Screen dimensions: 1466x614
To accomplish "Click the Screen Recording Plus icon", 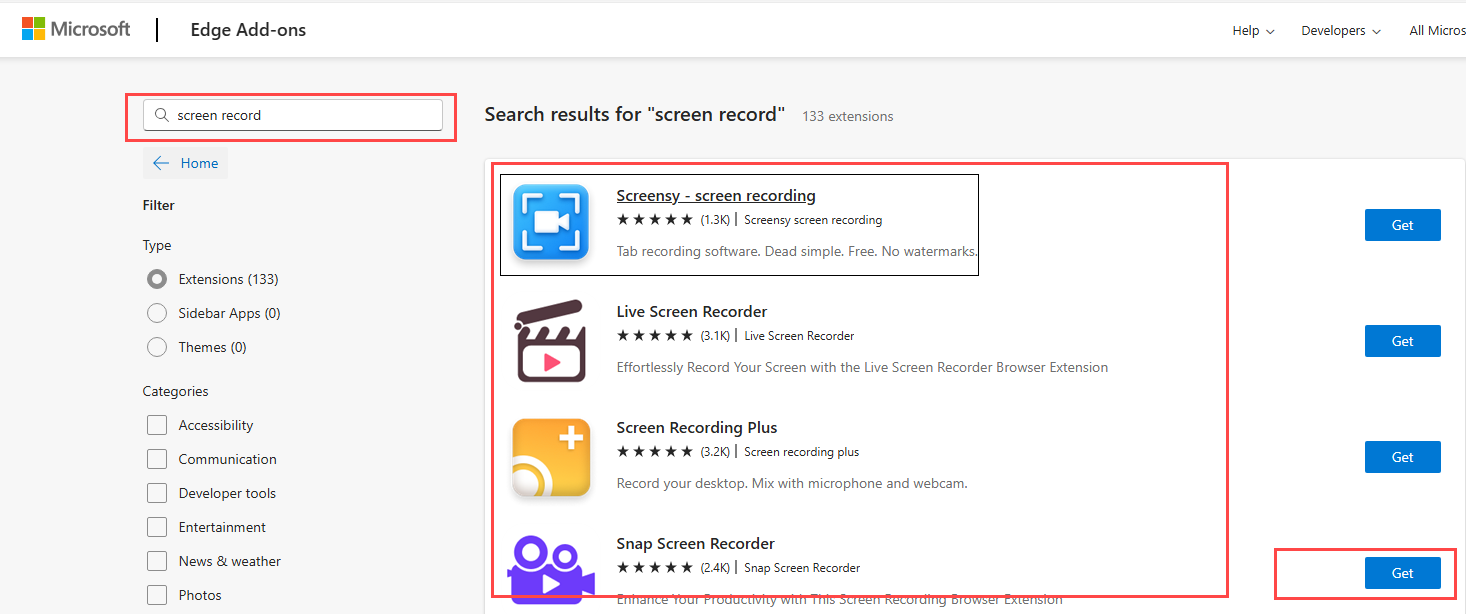I will click(551, 457).
